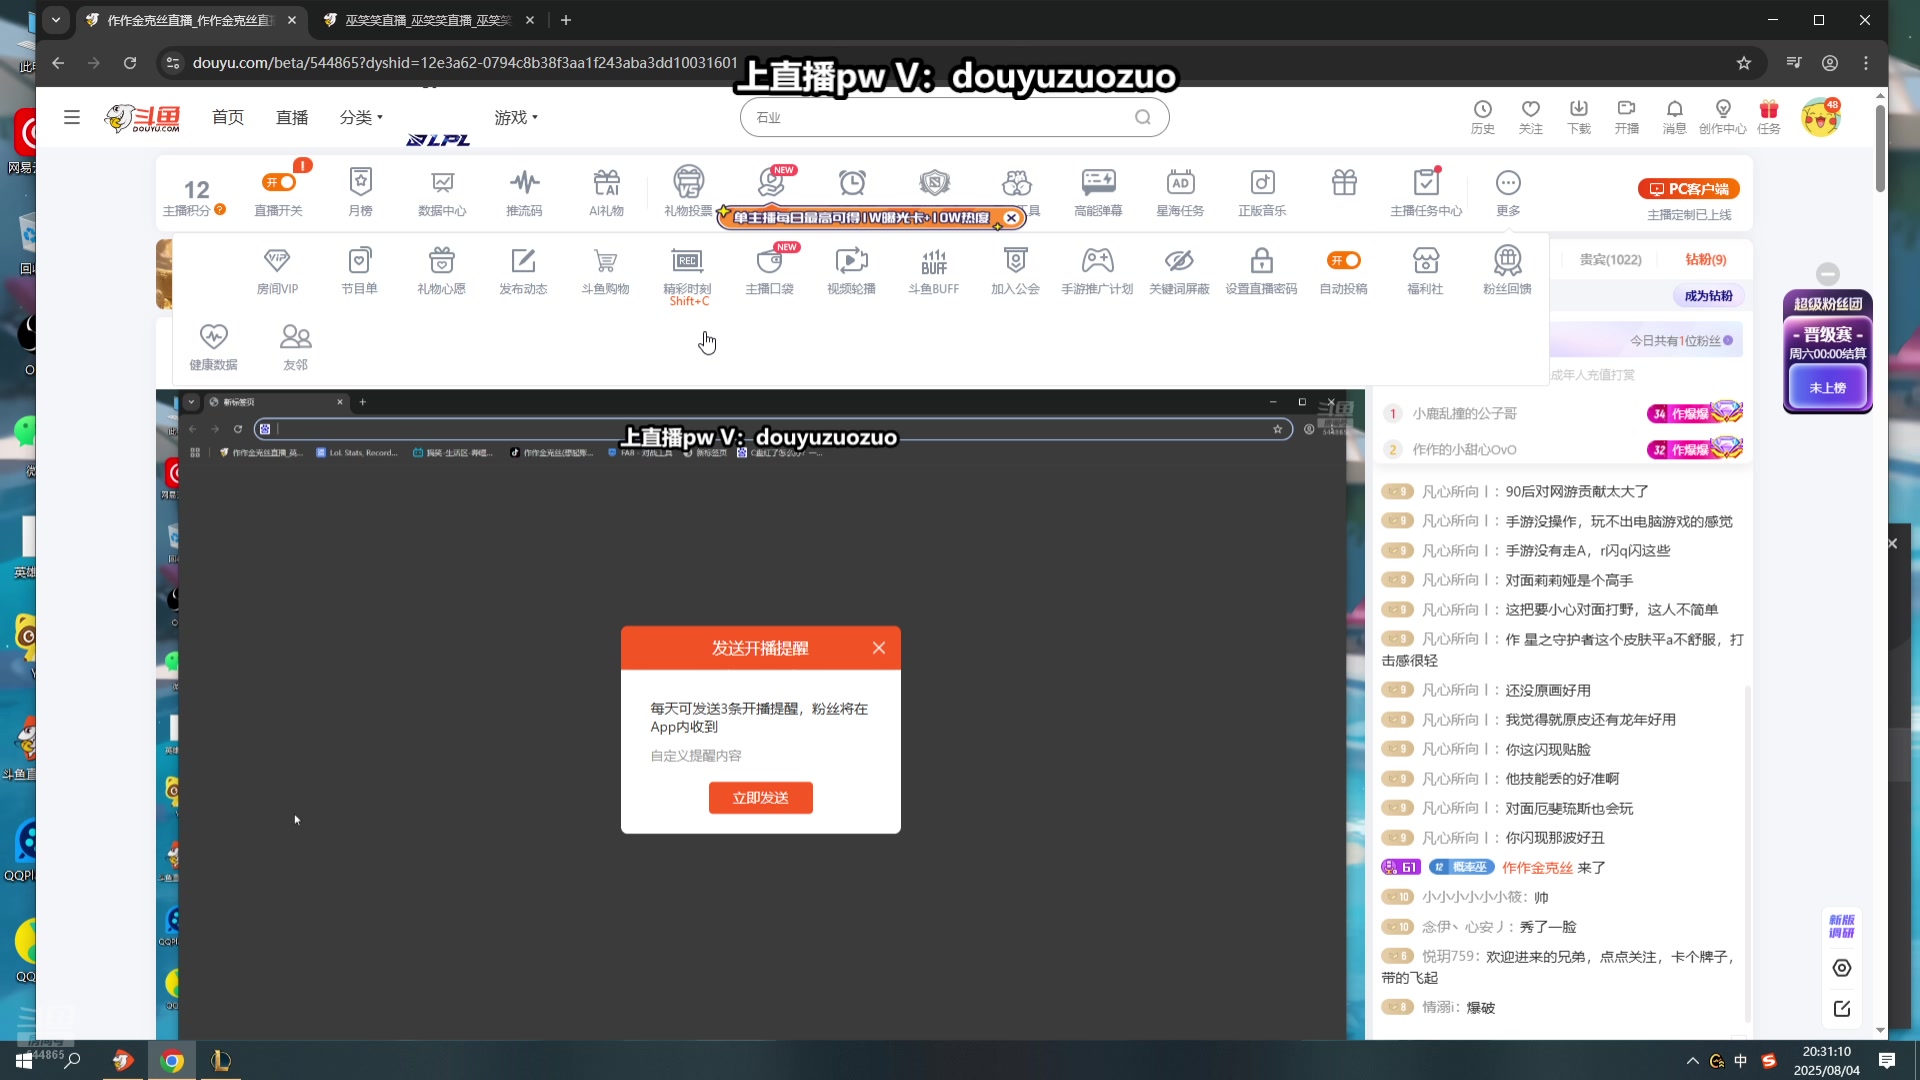1920x1080 pixels.
Task: Open 健康数据 health data
Action: click(x=213, y=347)
